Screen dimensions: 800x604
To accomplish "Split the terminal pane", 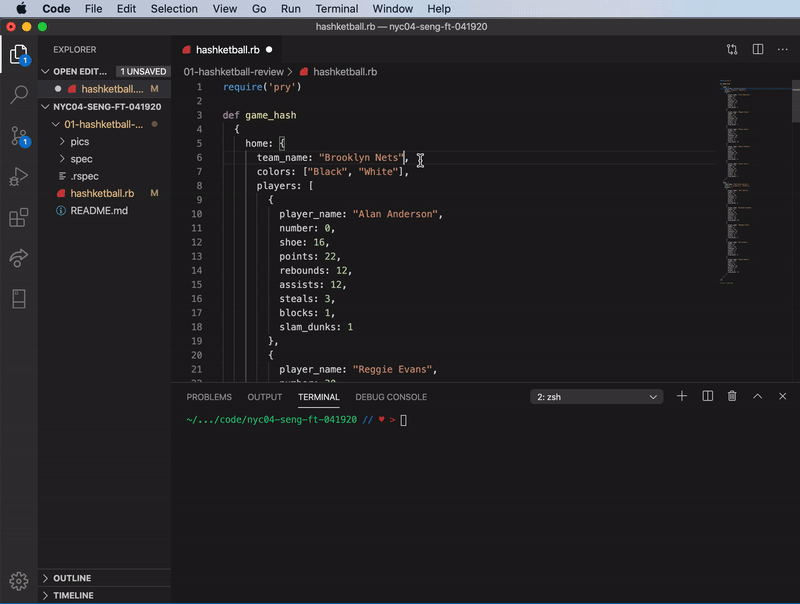I will [x=707, y=396].
